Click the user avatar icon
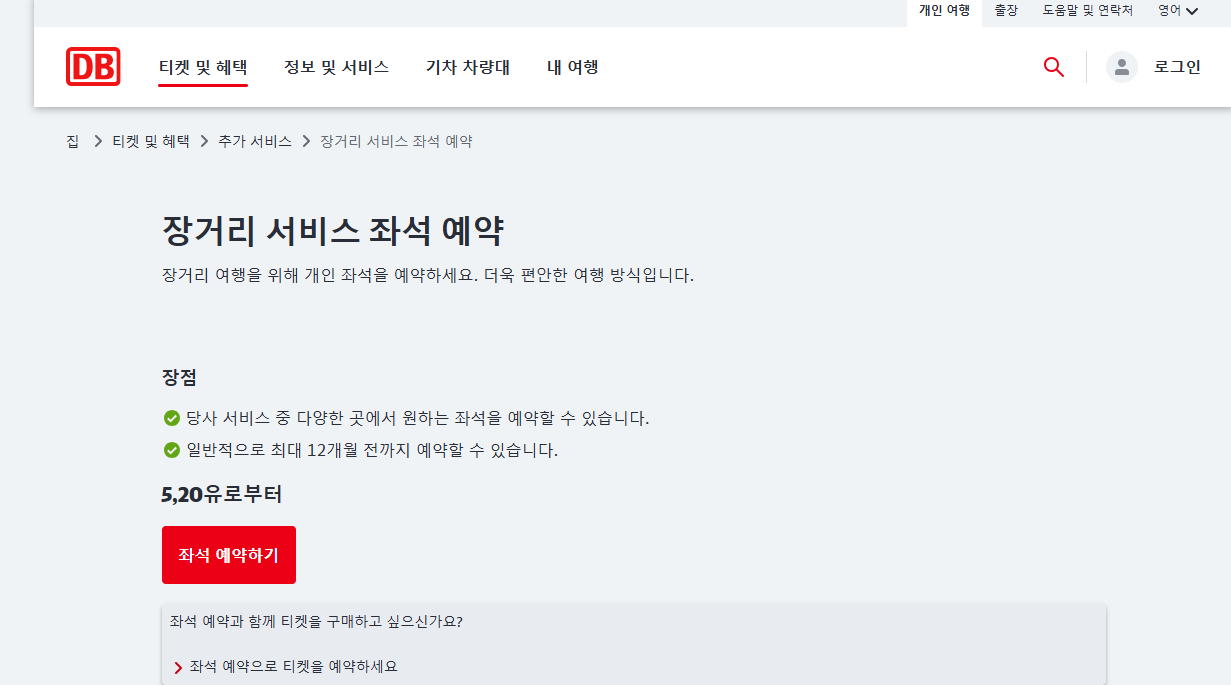This screenshot has width=1231, height=685. pyautogui.click(x=1122, y=67)
